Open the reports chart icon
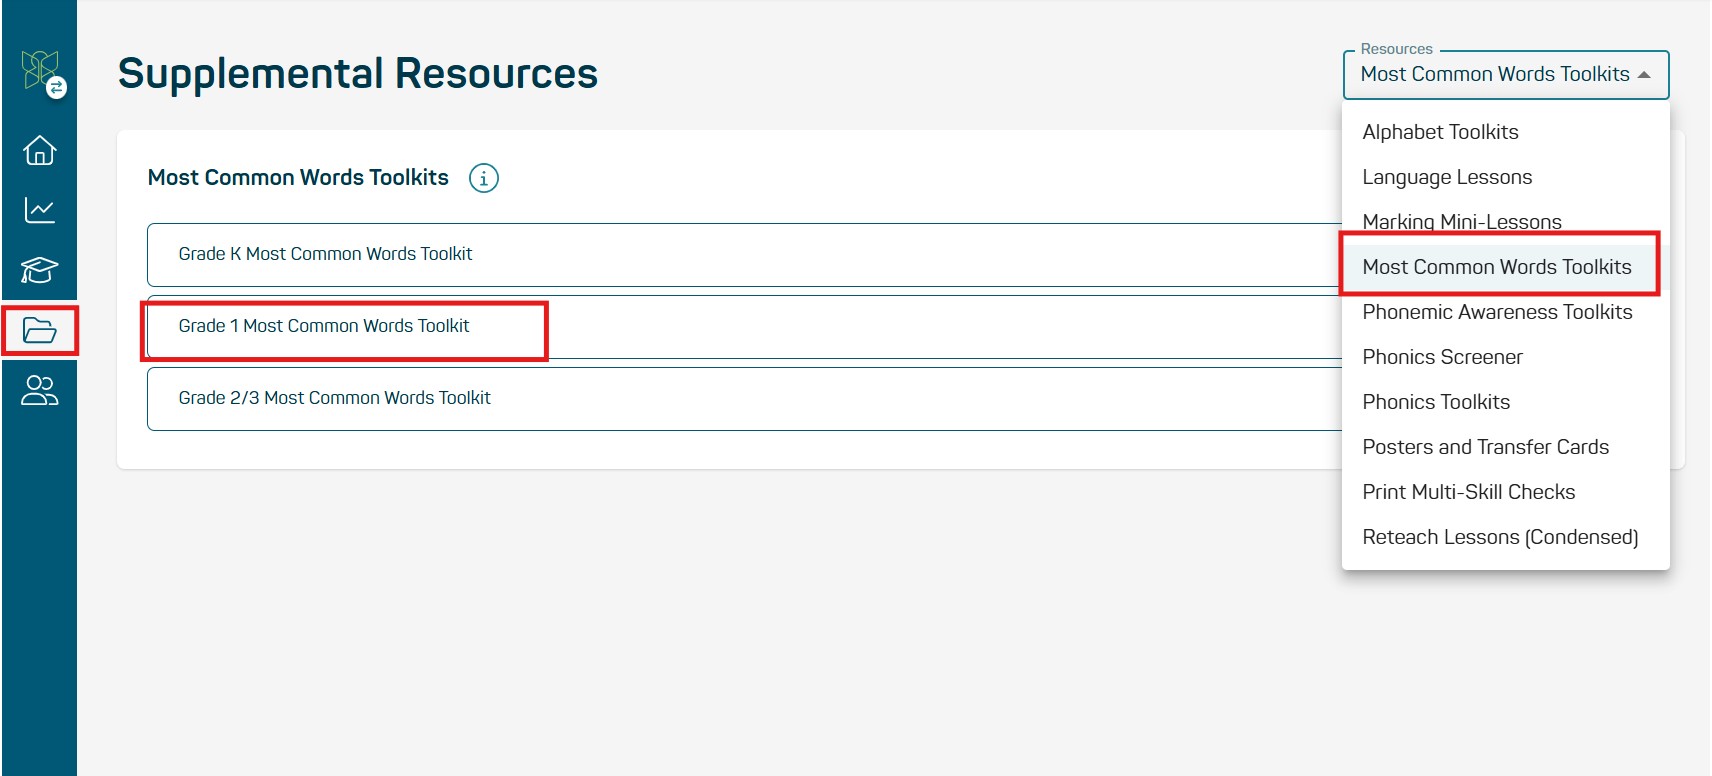This screenshot has height=776, width=1712. (x=40, y=210)
